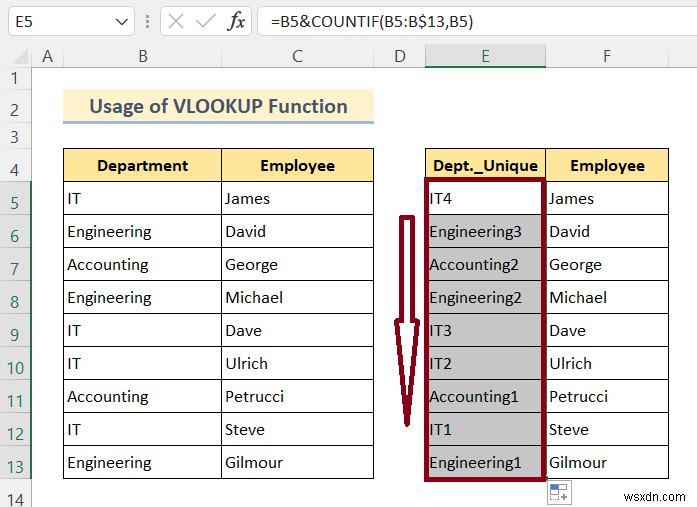Screen dimensions: 697x507
Task: Open the Insert Function fx button
Action: click(x=236, y=21)
